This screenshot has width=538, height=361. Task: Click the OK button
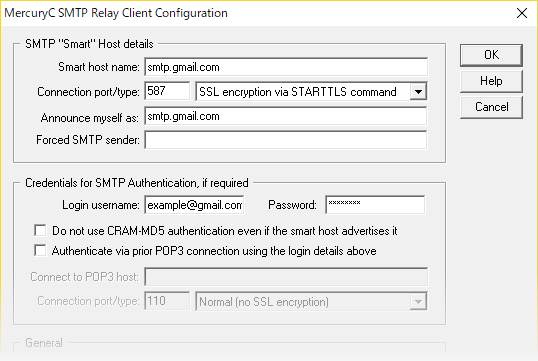[x=491, y=55]
